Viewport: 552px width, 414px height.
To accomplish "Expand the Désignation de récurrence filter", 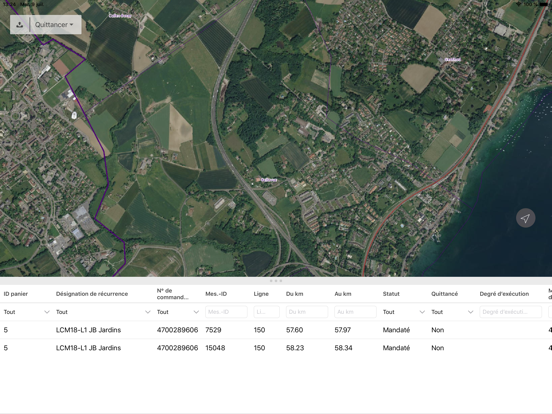I will click(x=103, y=312).
